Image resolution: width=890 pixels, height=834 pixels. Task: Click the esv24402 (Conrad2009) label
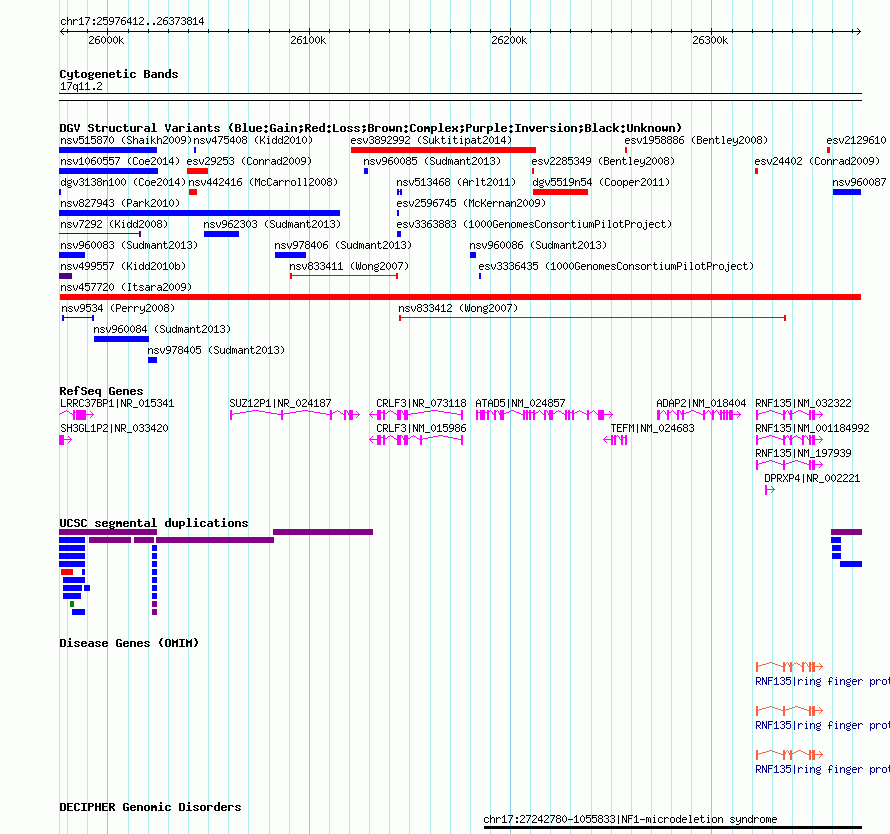pyautogui.click(x=817, y=161)
